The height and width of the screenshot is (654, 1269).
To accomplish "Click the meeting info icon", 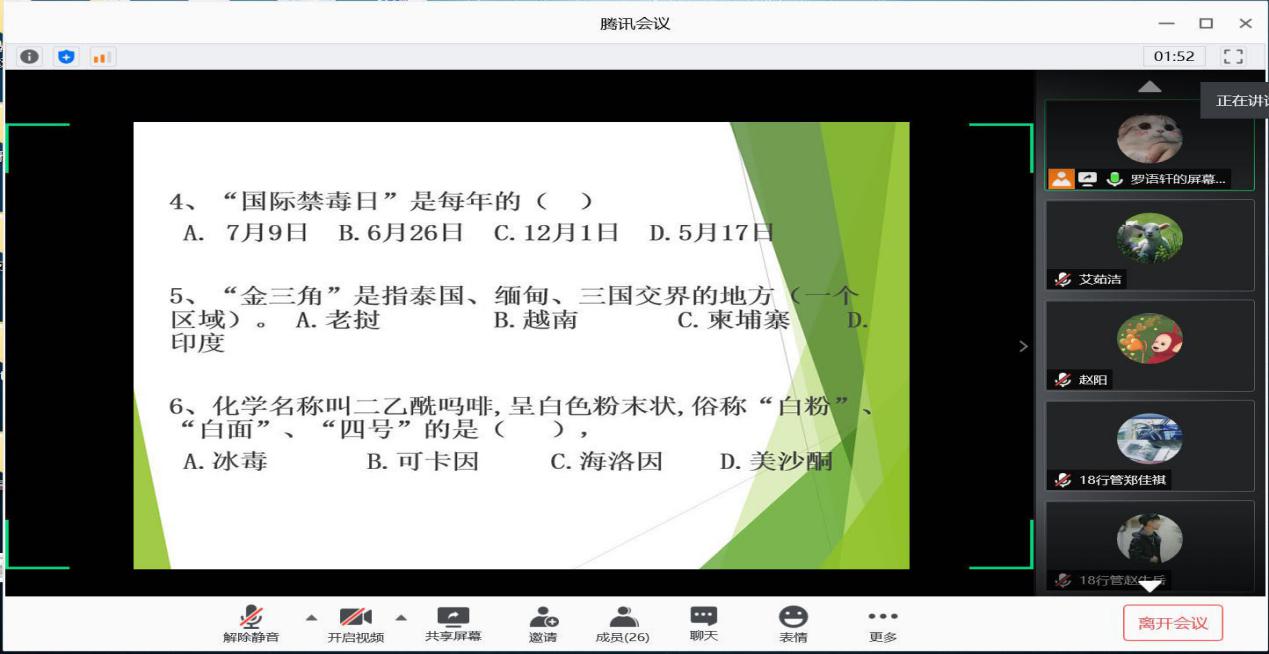I will (30, 57).
